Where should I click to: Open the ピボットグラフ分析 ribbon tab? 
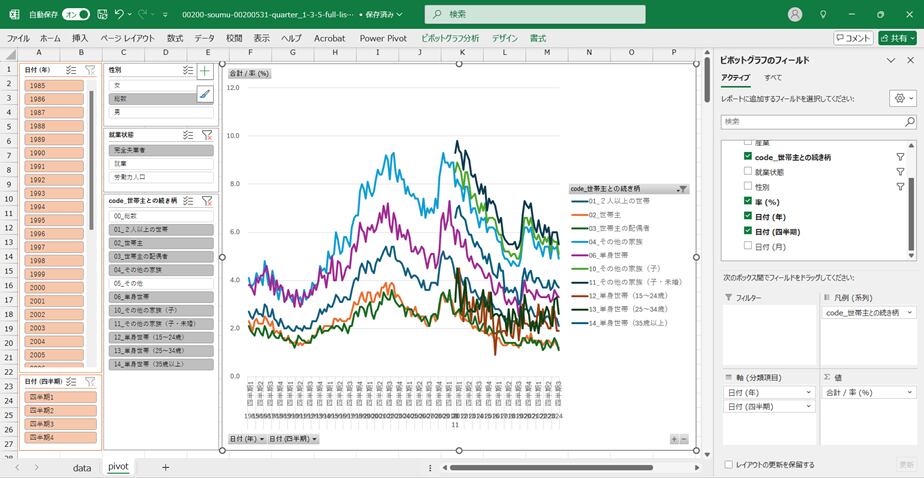point(450,38)
